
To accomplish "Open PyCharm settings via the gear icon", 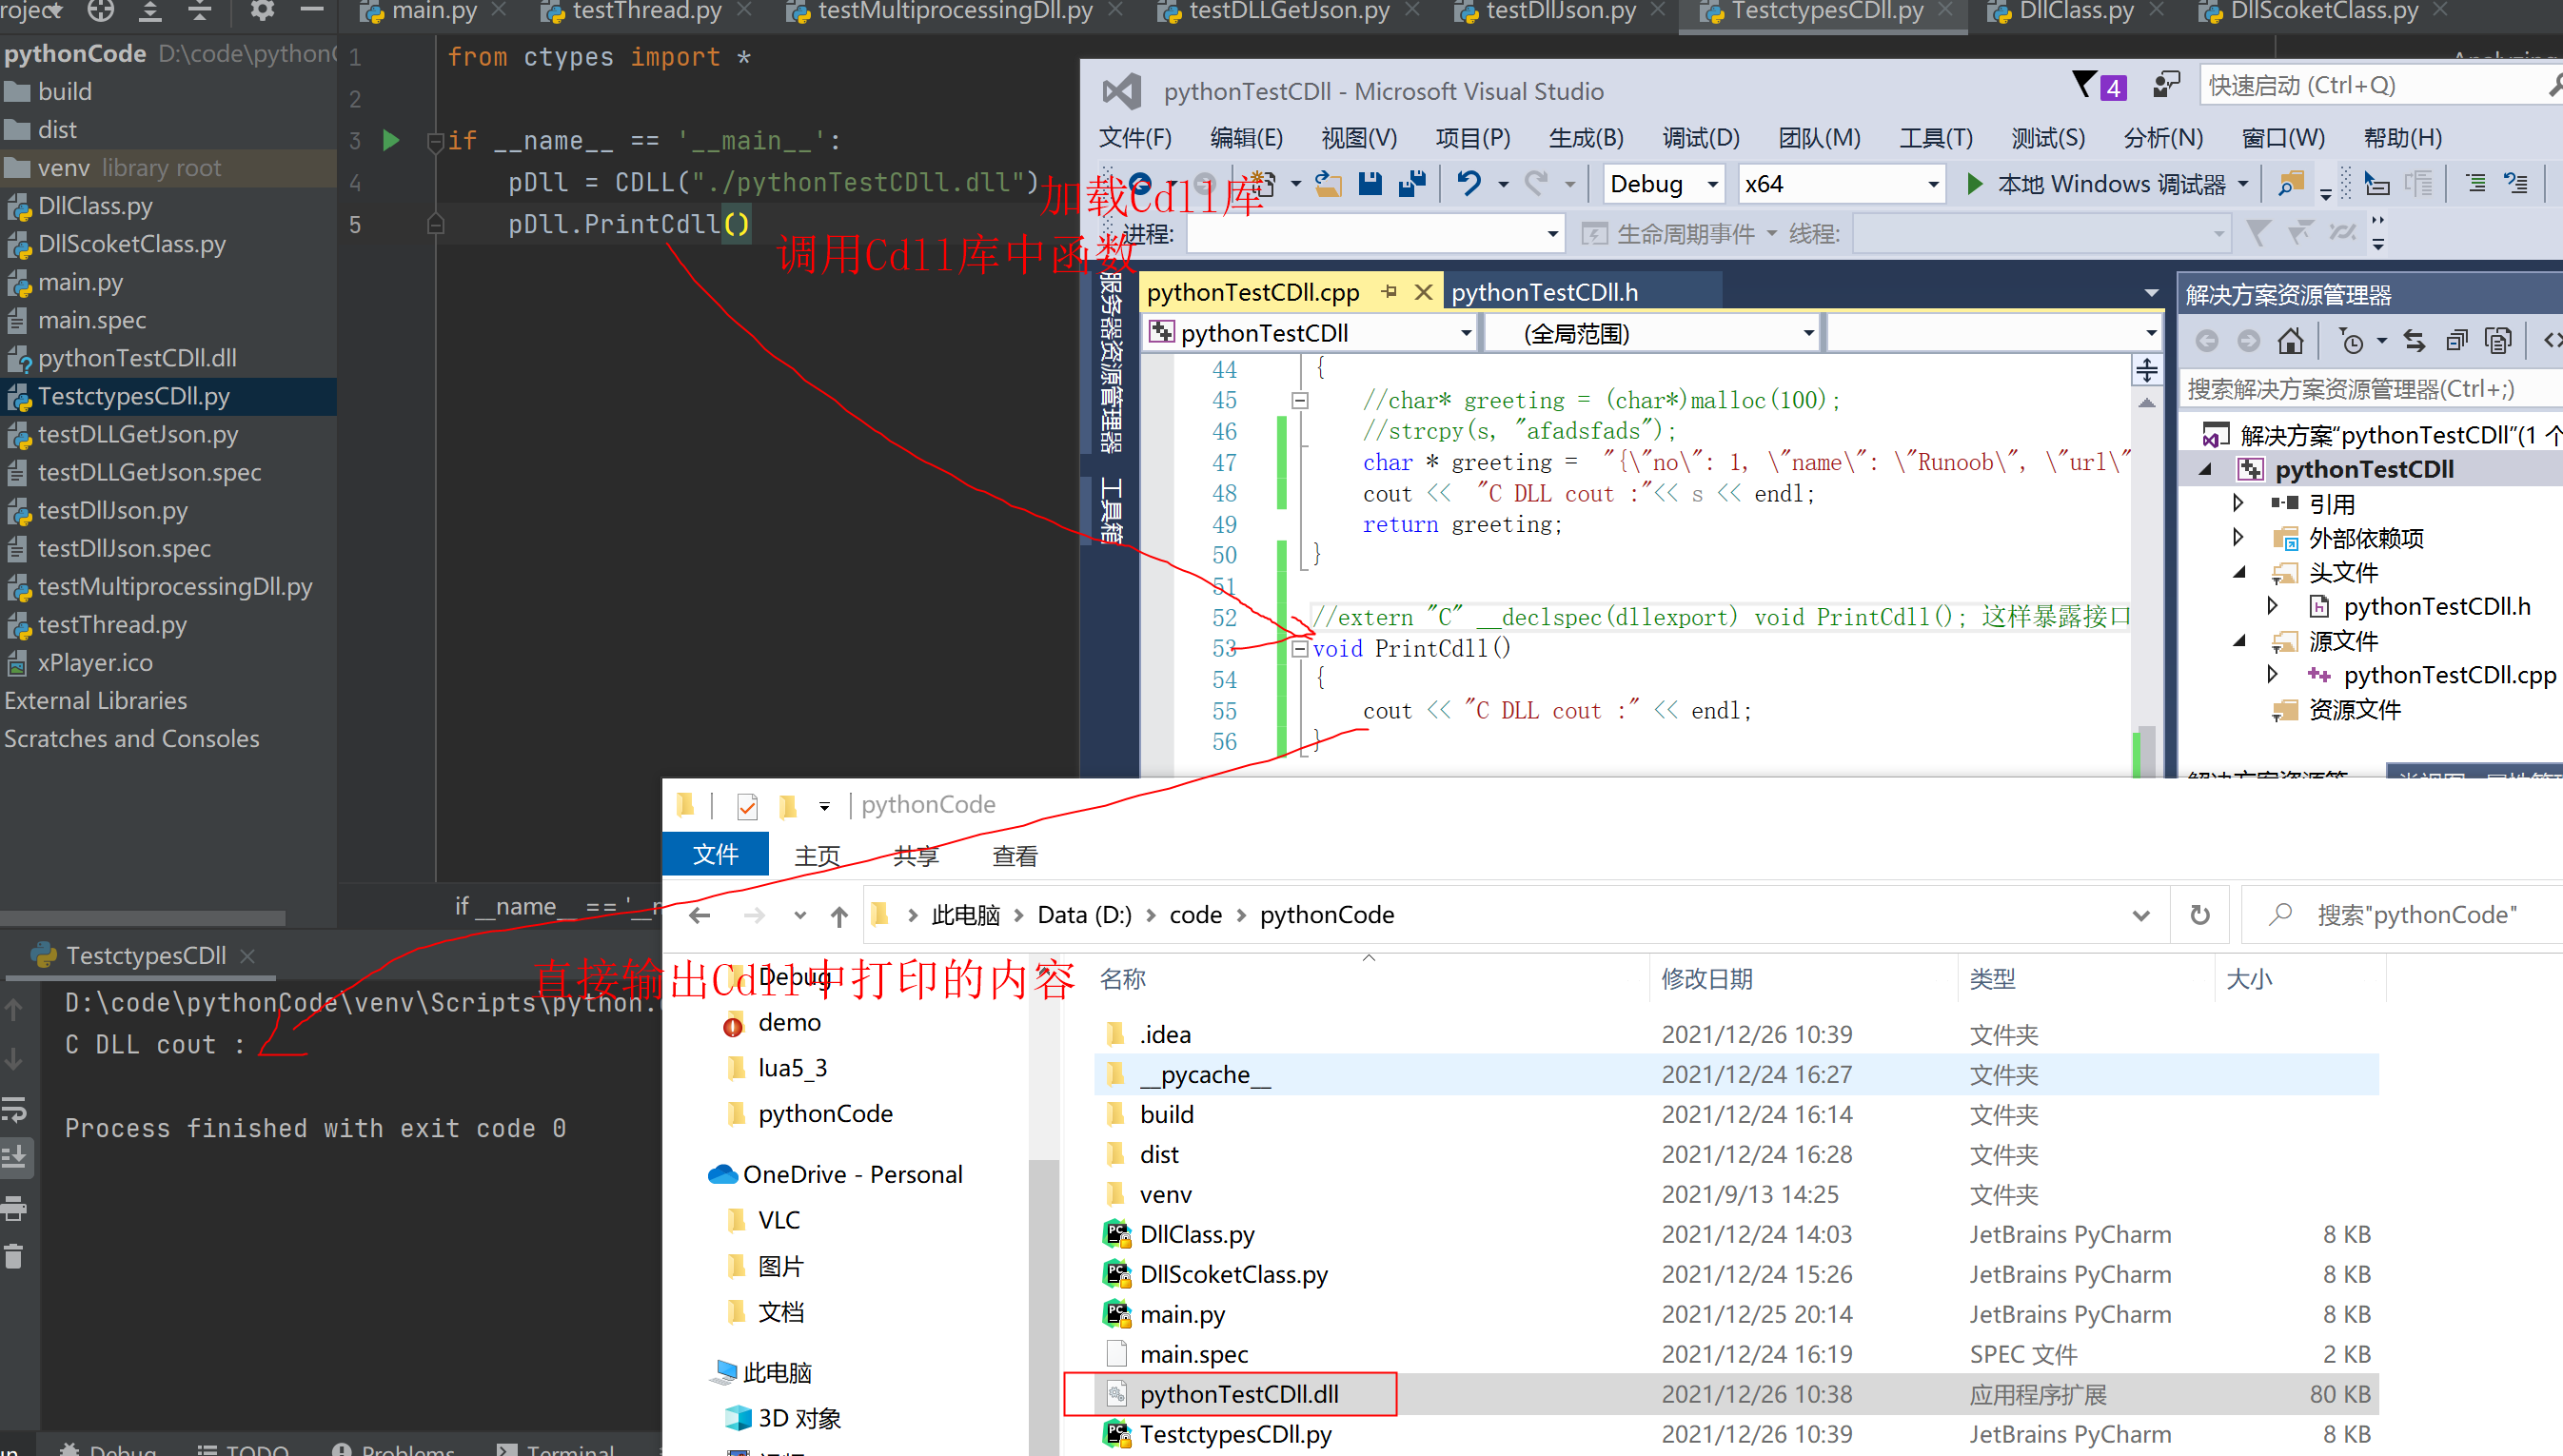I will coord(261,12).
